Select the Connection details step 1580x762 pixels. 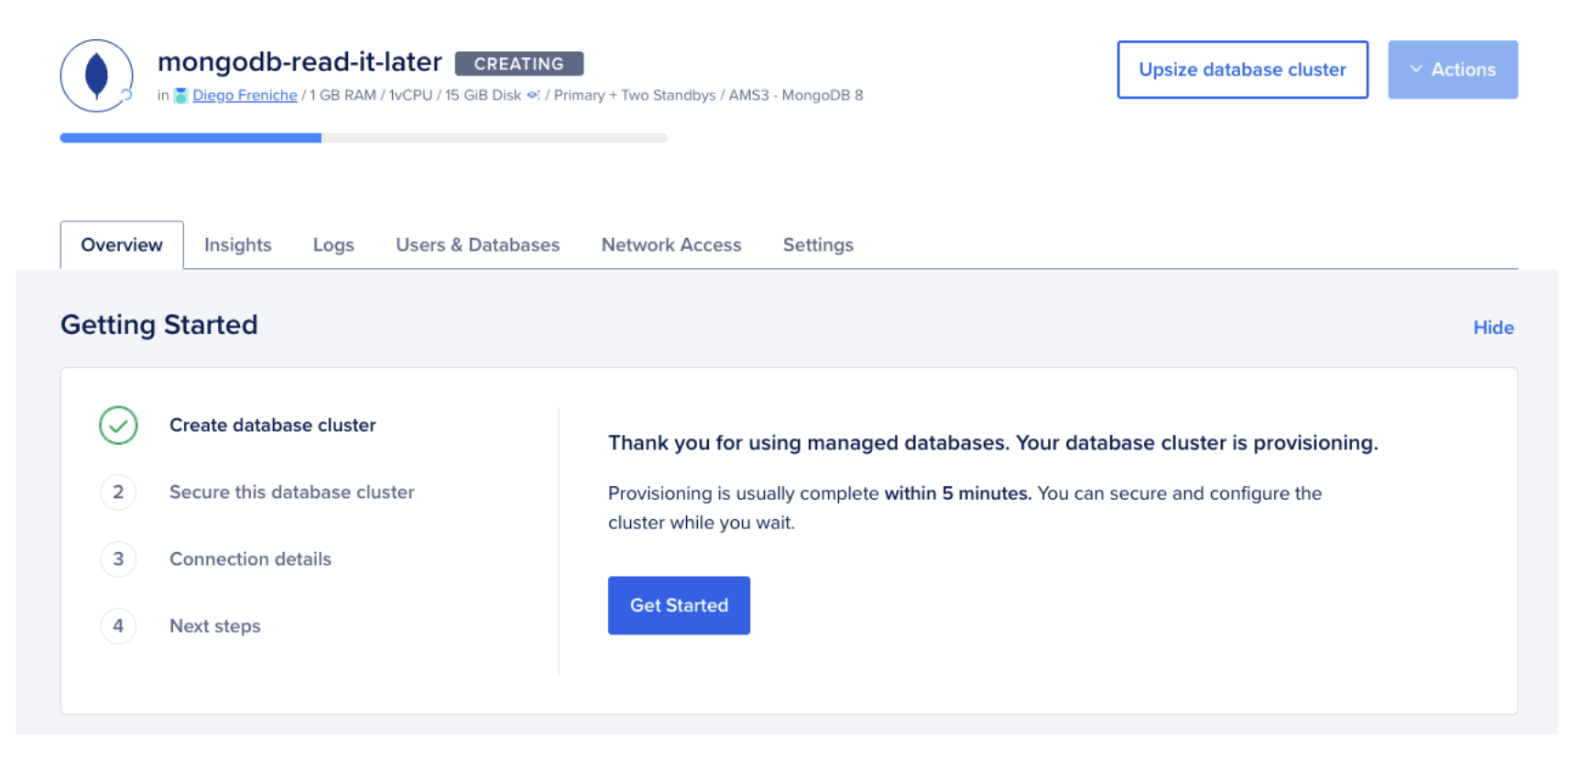tap(250, 559)
